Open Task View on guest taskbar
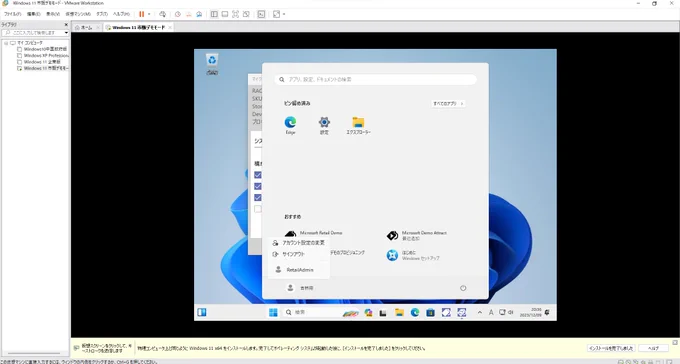The height and width of the screenshot is (364, 680). coord(383,312)
